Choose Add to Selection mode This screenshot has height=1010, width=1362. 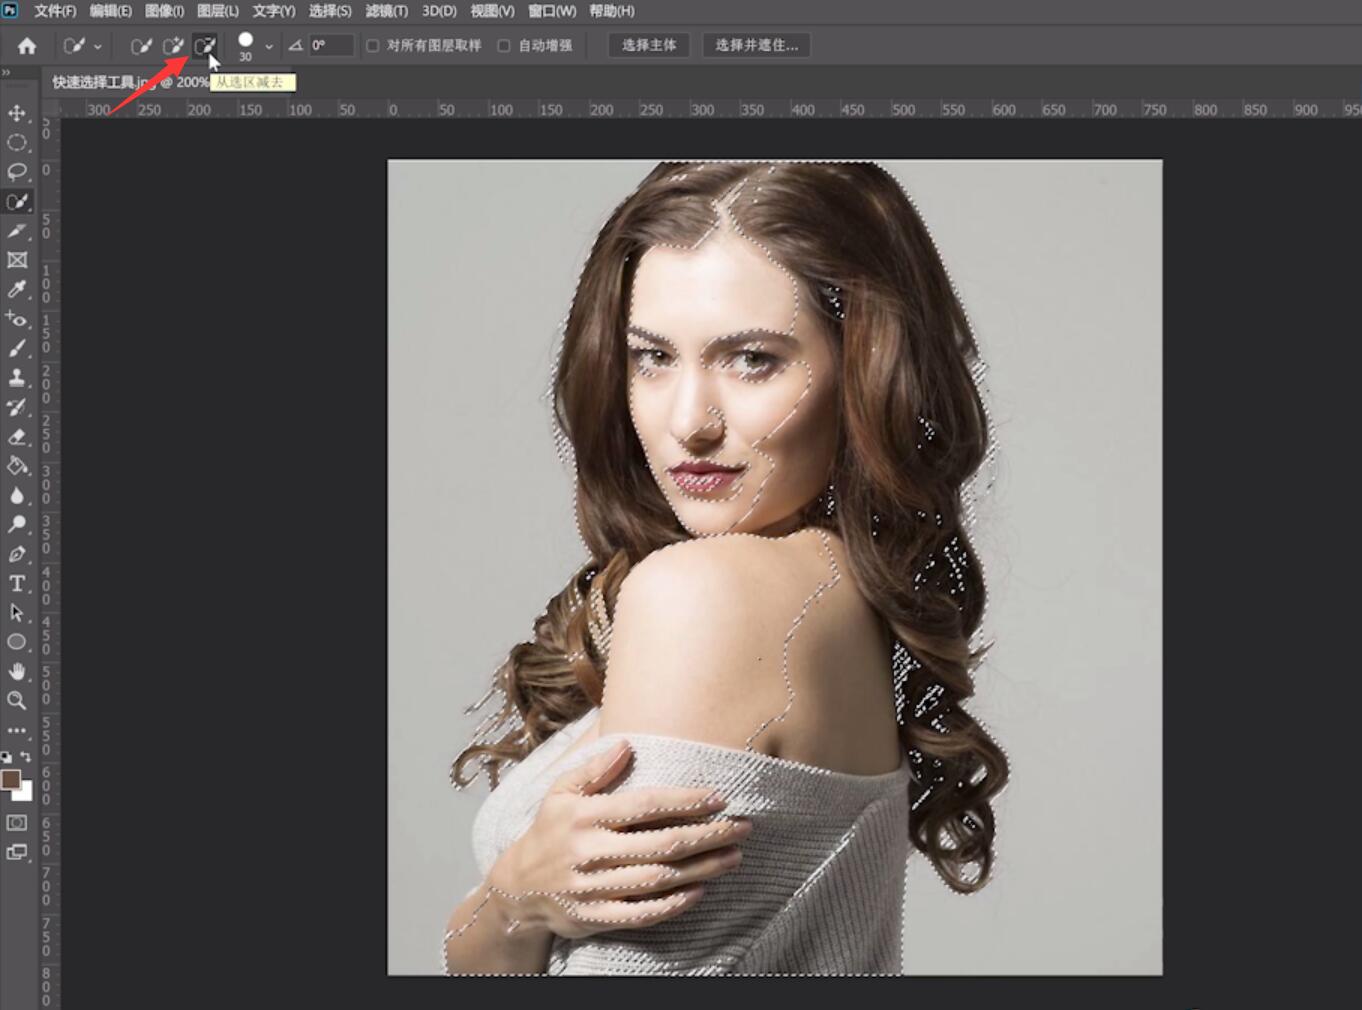tap(174, 46)
